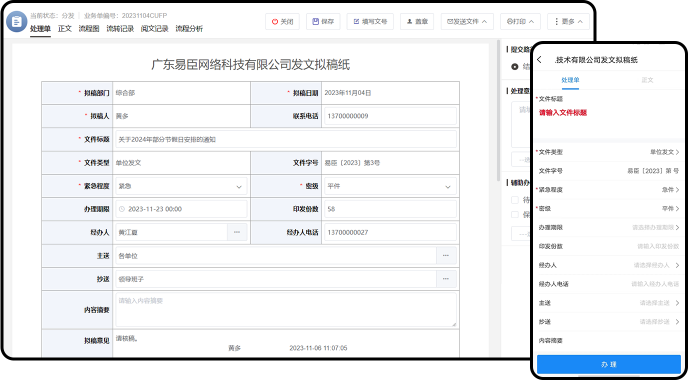Click the ellipsis picker beside 经办人 field
This screenshot has width=688, height=380.
(x=237, y=232)
